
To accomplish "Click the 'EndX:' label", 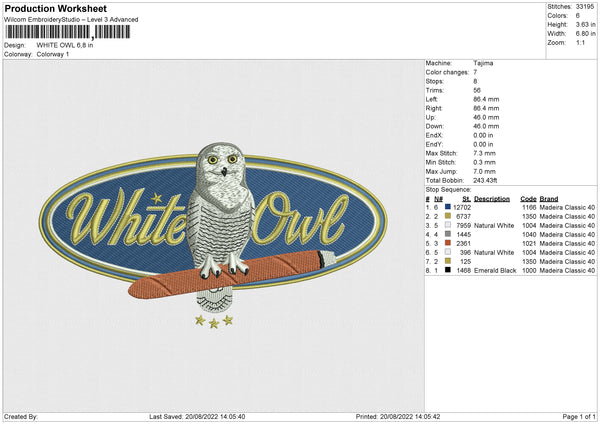I will coord(434,135).
